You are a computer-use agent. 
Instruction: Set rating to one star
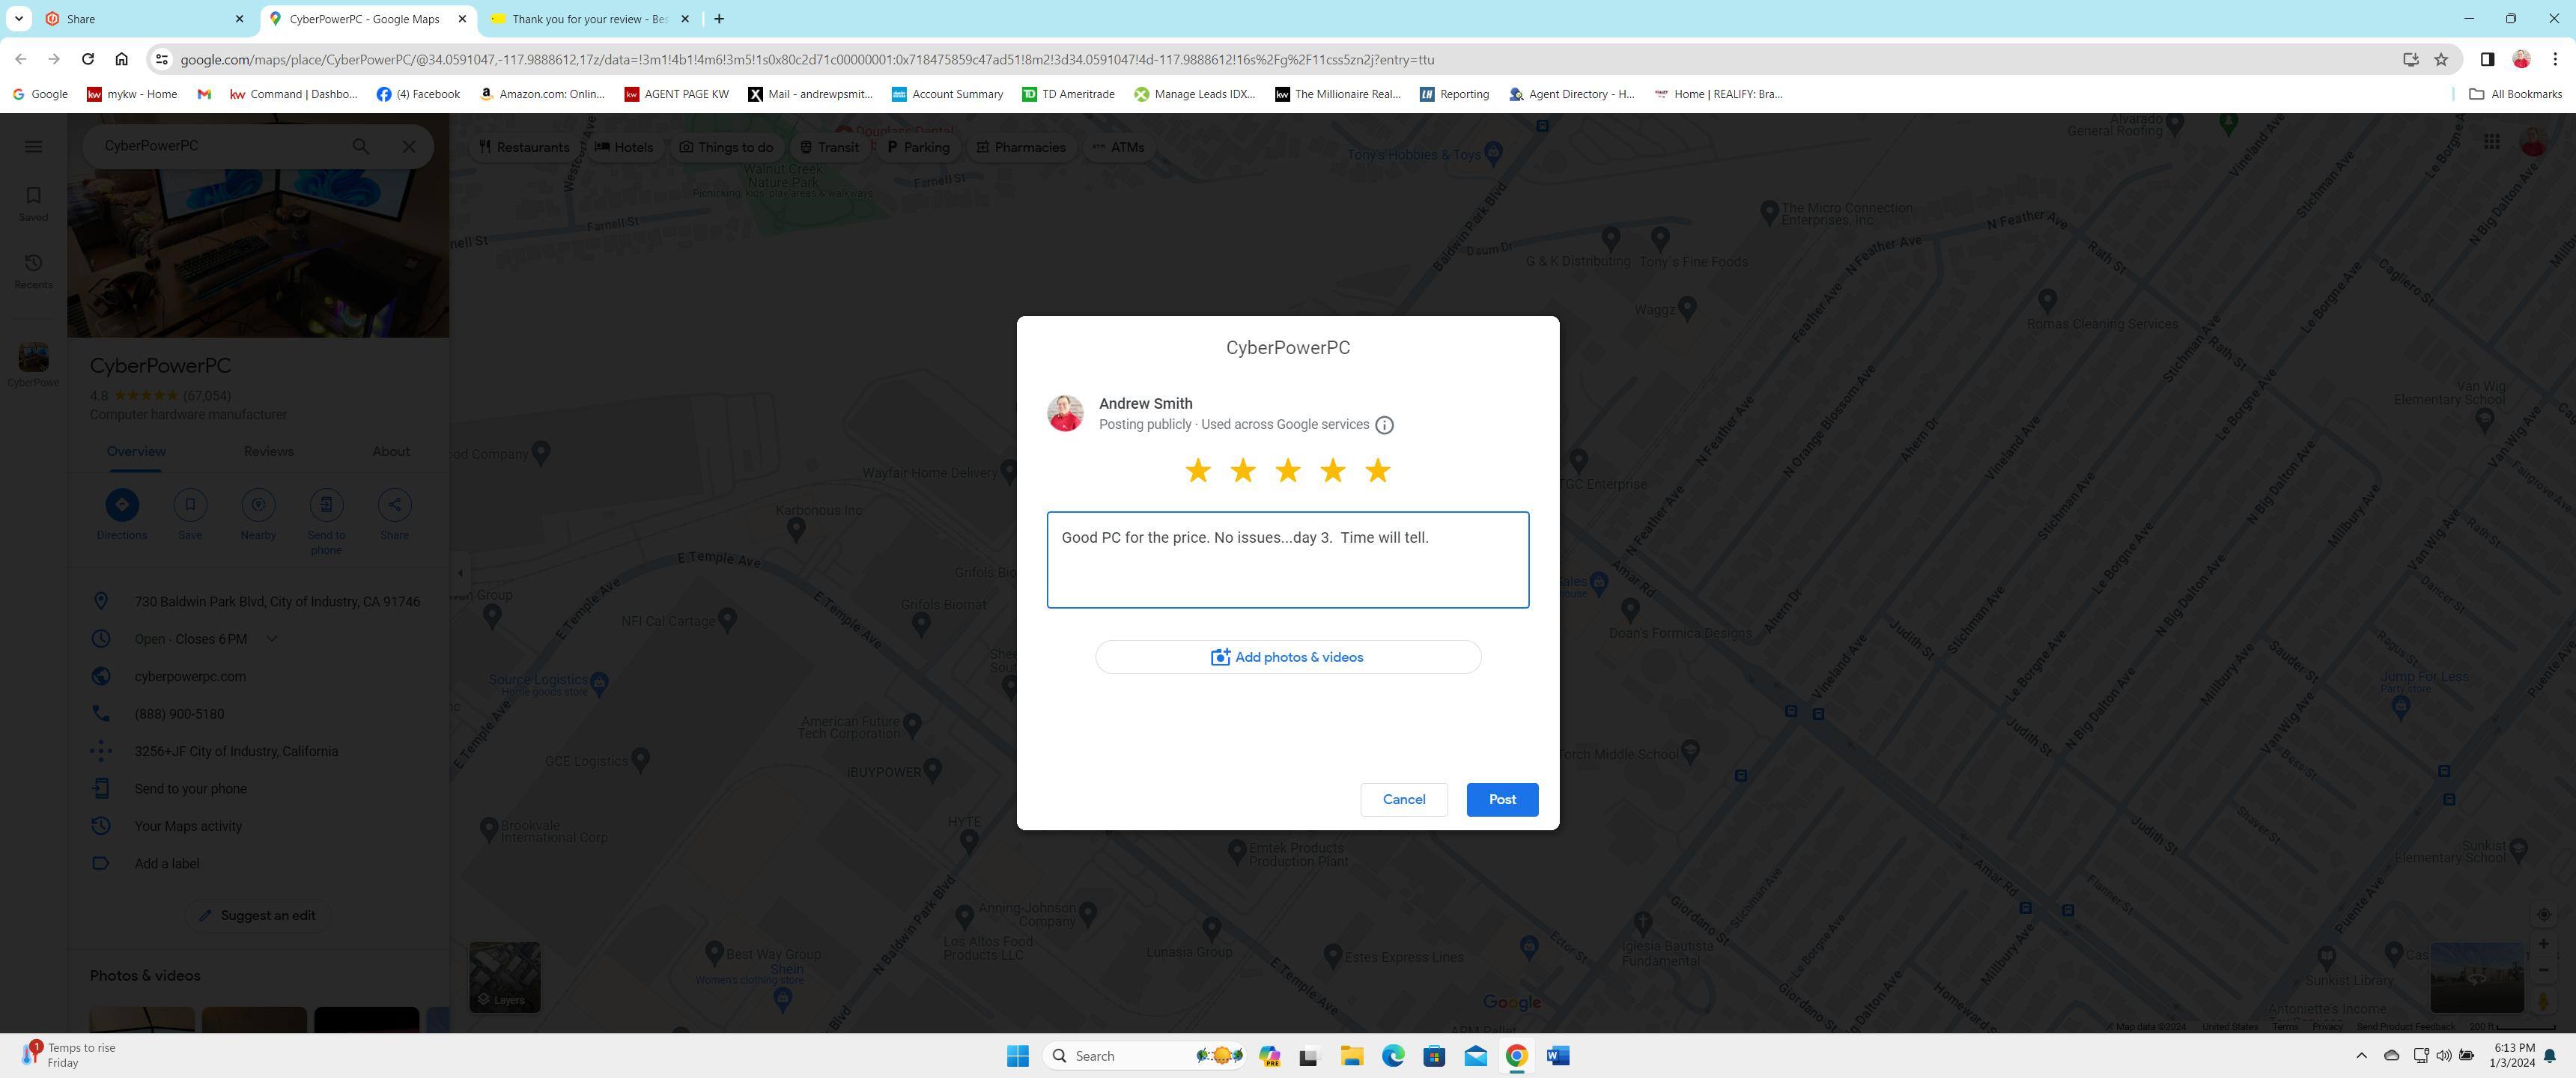point(1198,471)
